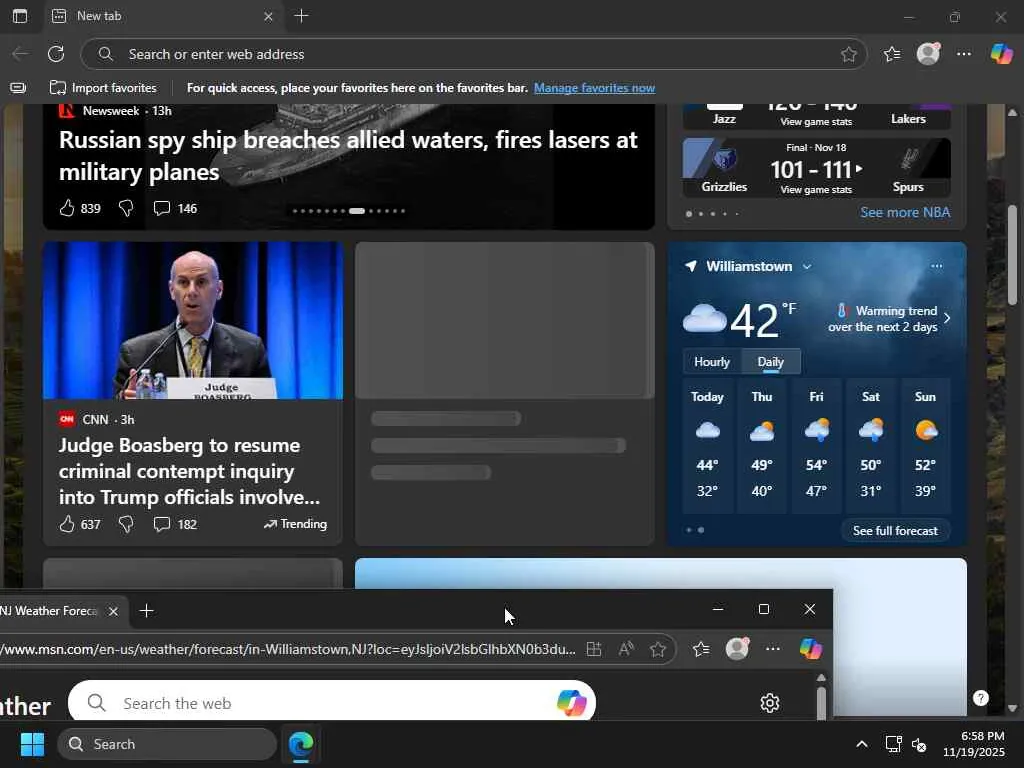
Task: Click Import favorites button
Action: (x=103, y=88)
